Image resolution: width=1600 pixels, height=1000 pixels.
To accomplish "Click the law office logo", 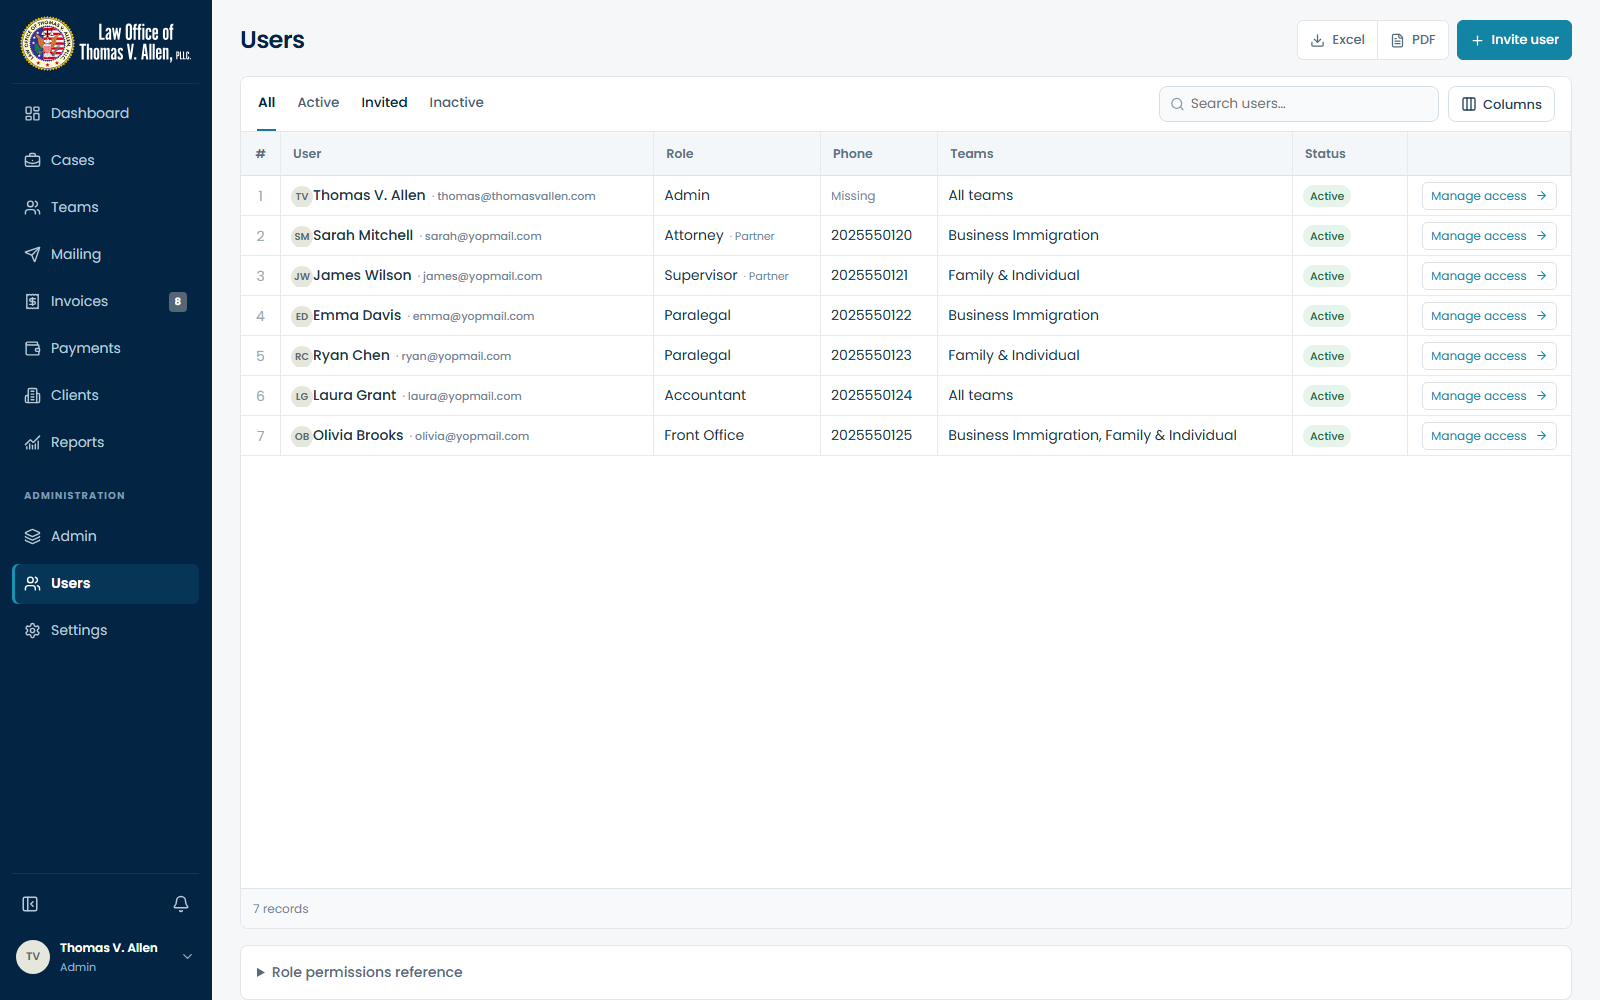I will [x=106, y=43].
